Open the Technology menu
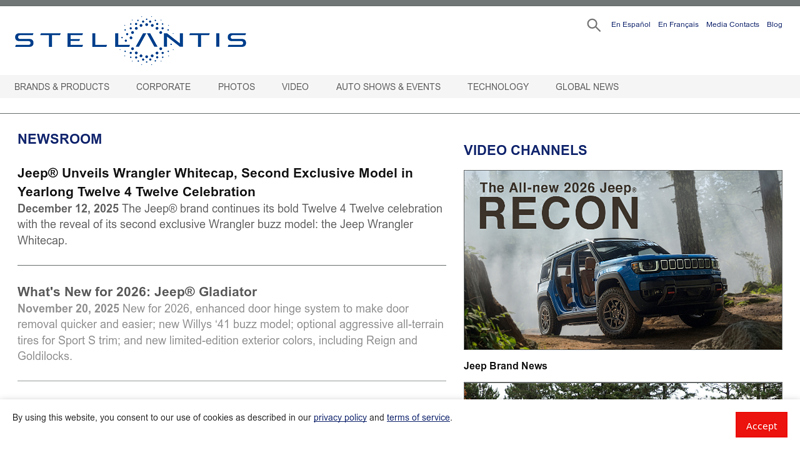 (498, 87)
